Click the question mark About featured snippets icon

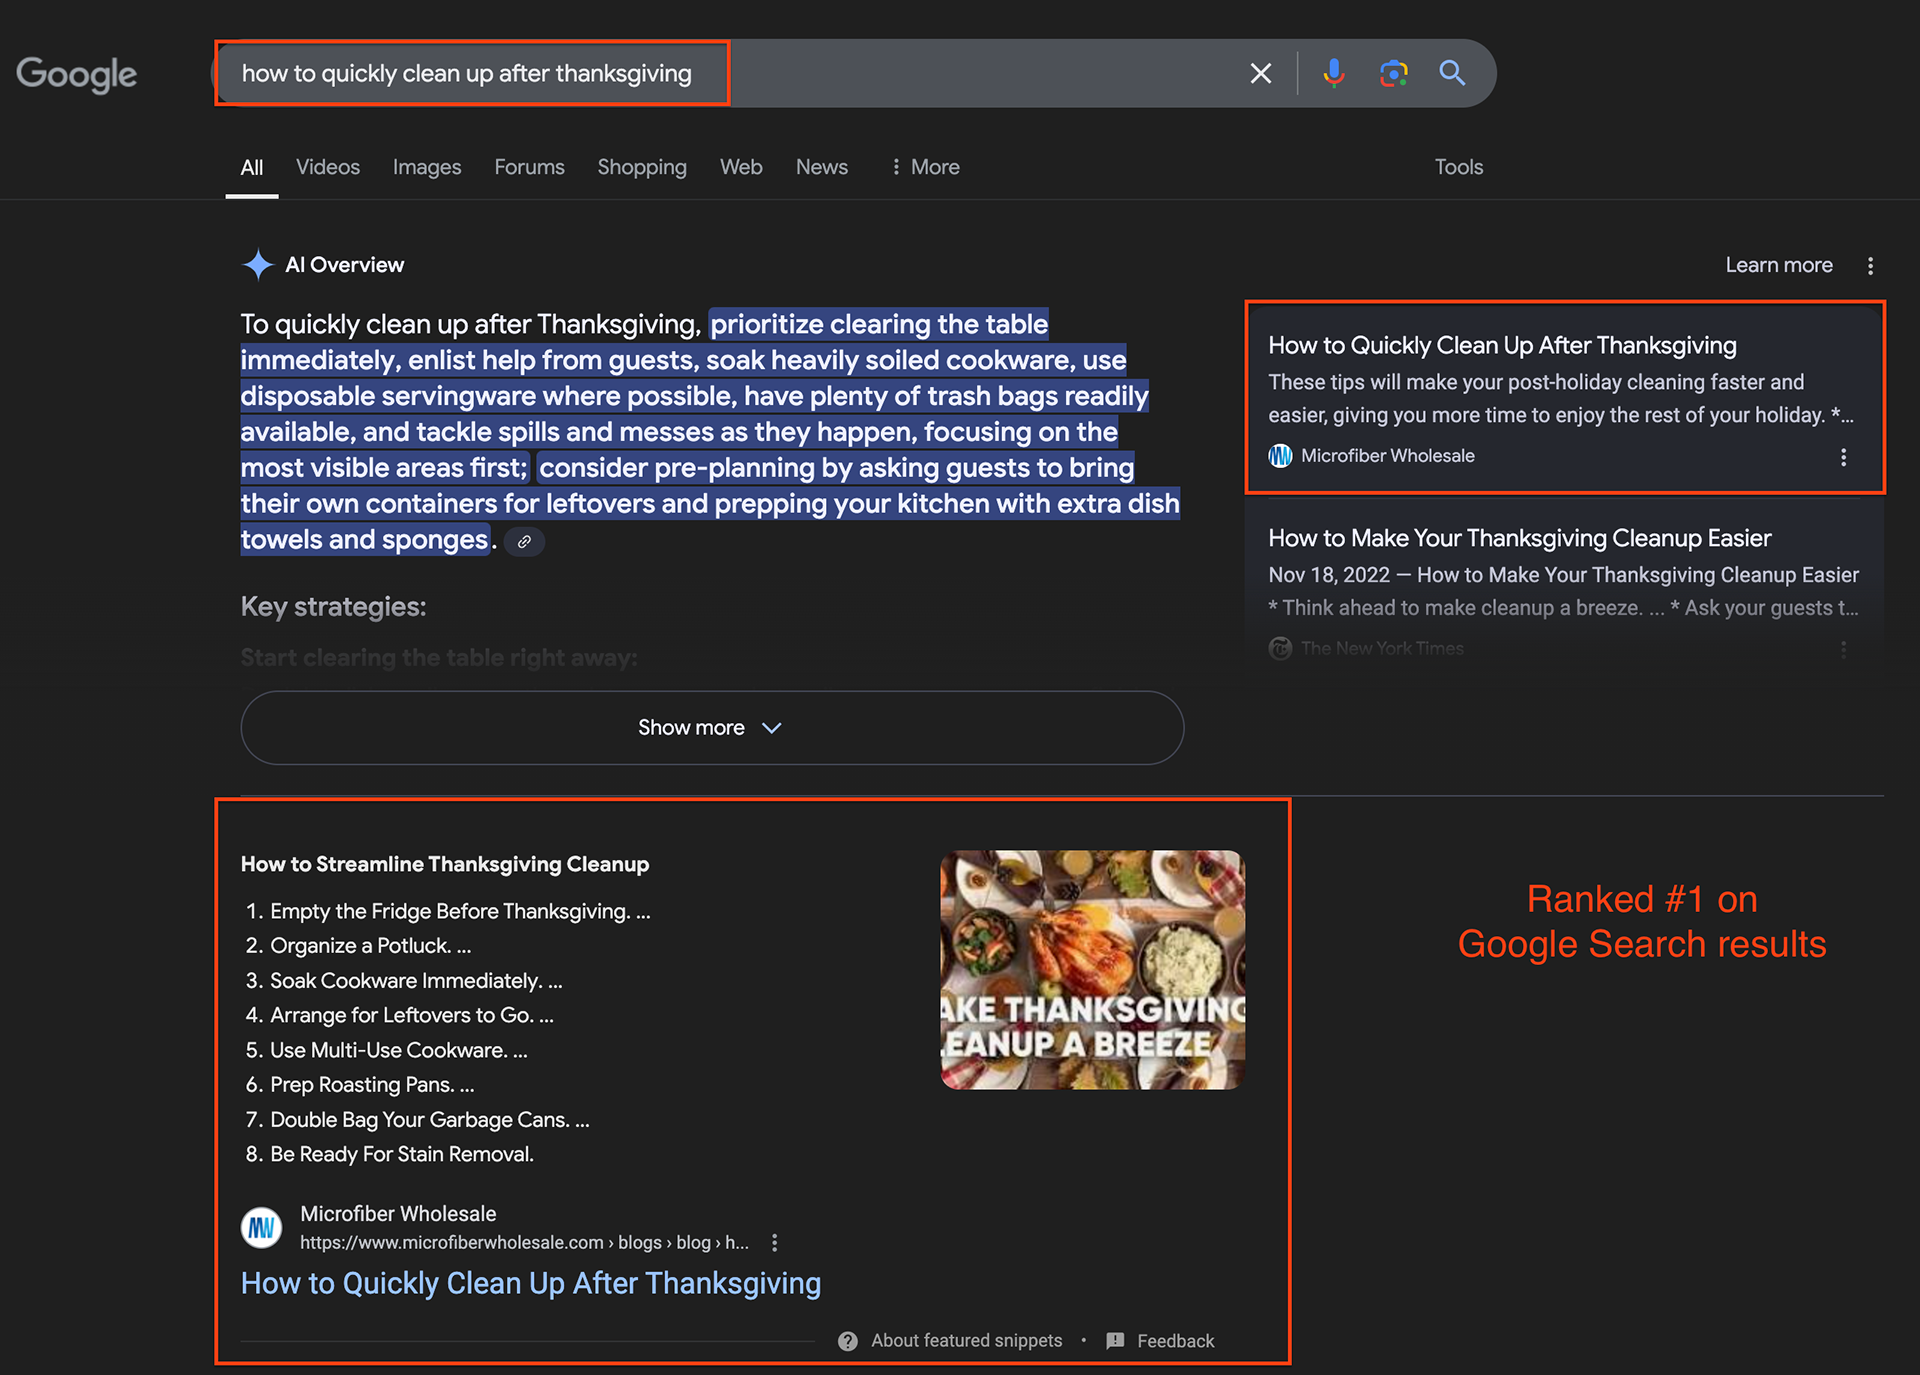point(848,1341)
